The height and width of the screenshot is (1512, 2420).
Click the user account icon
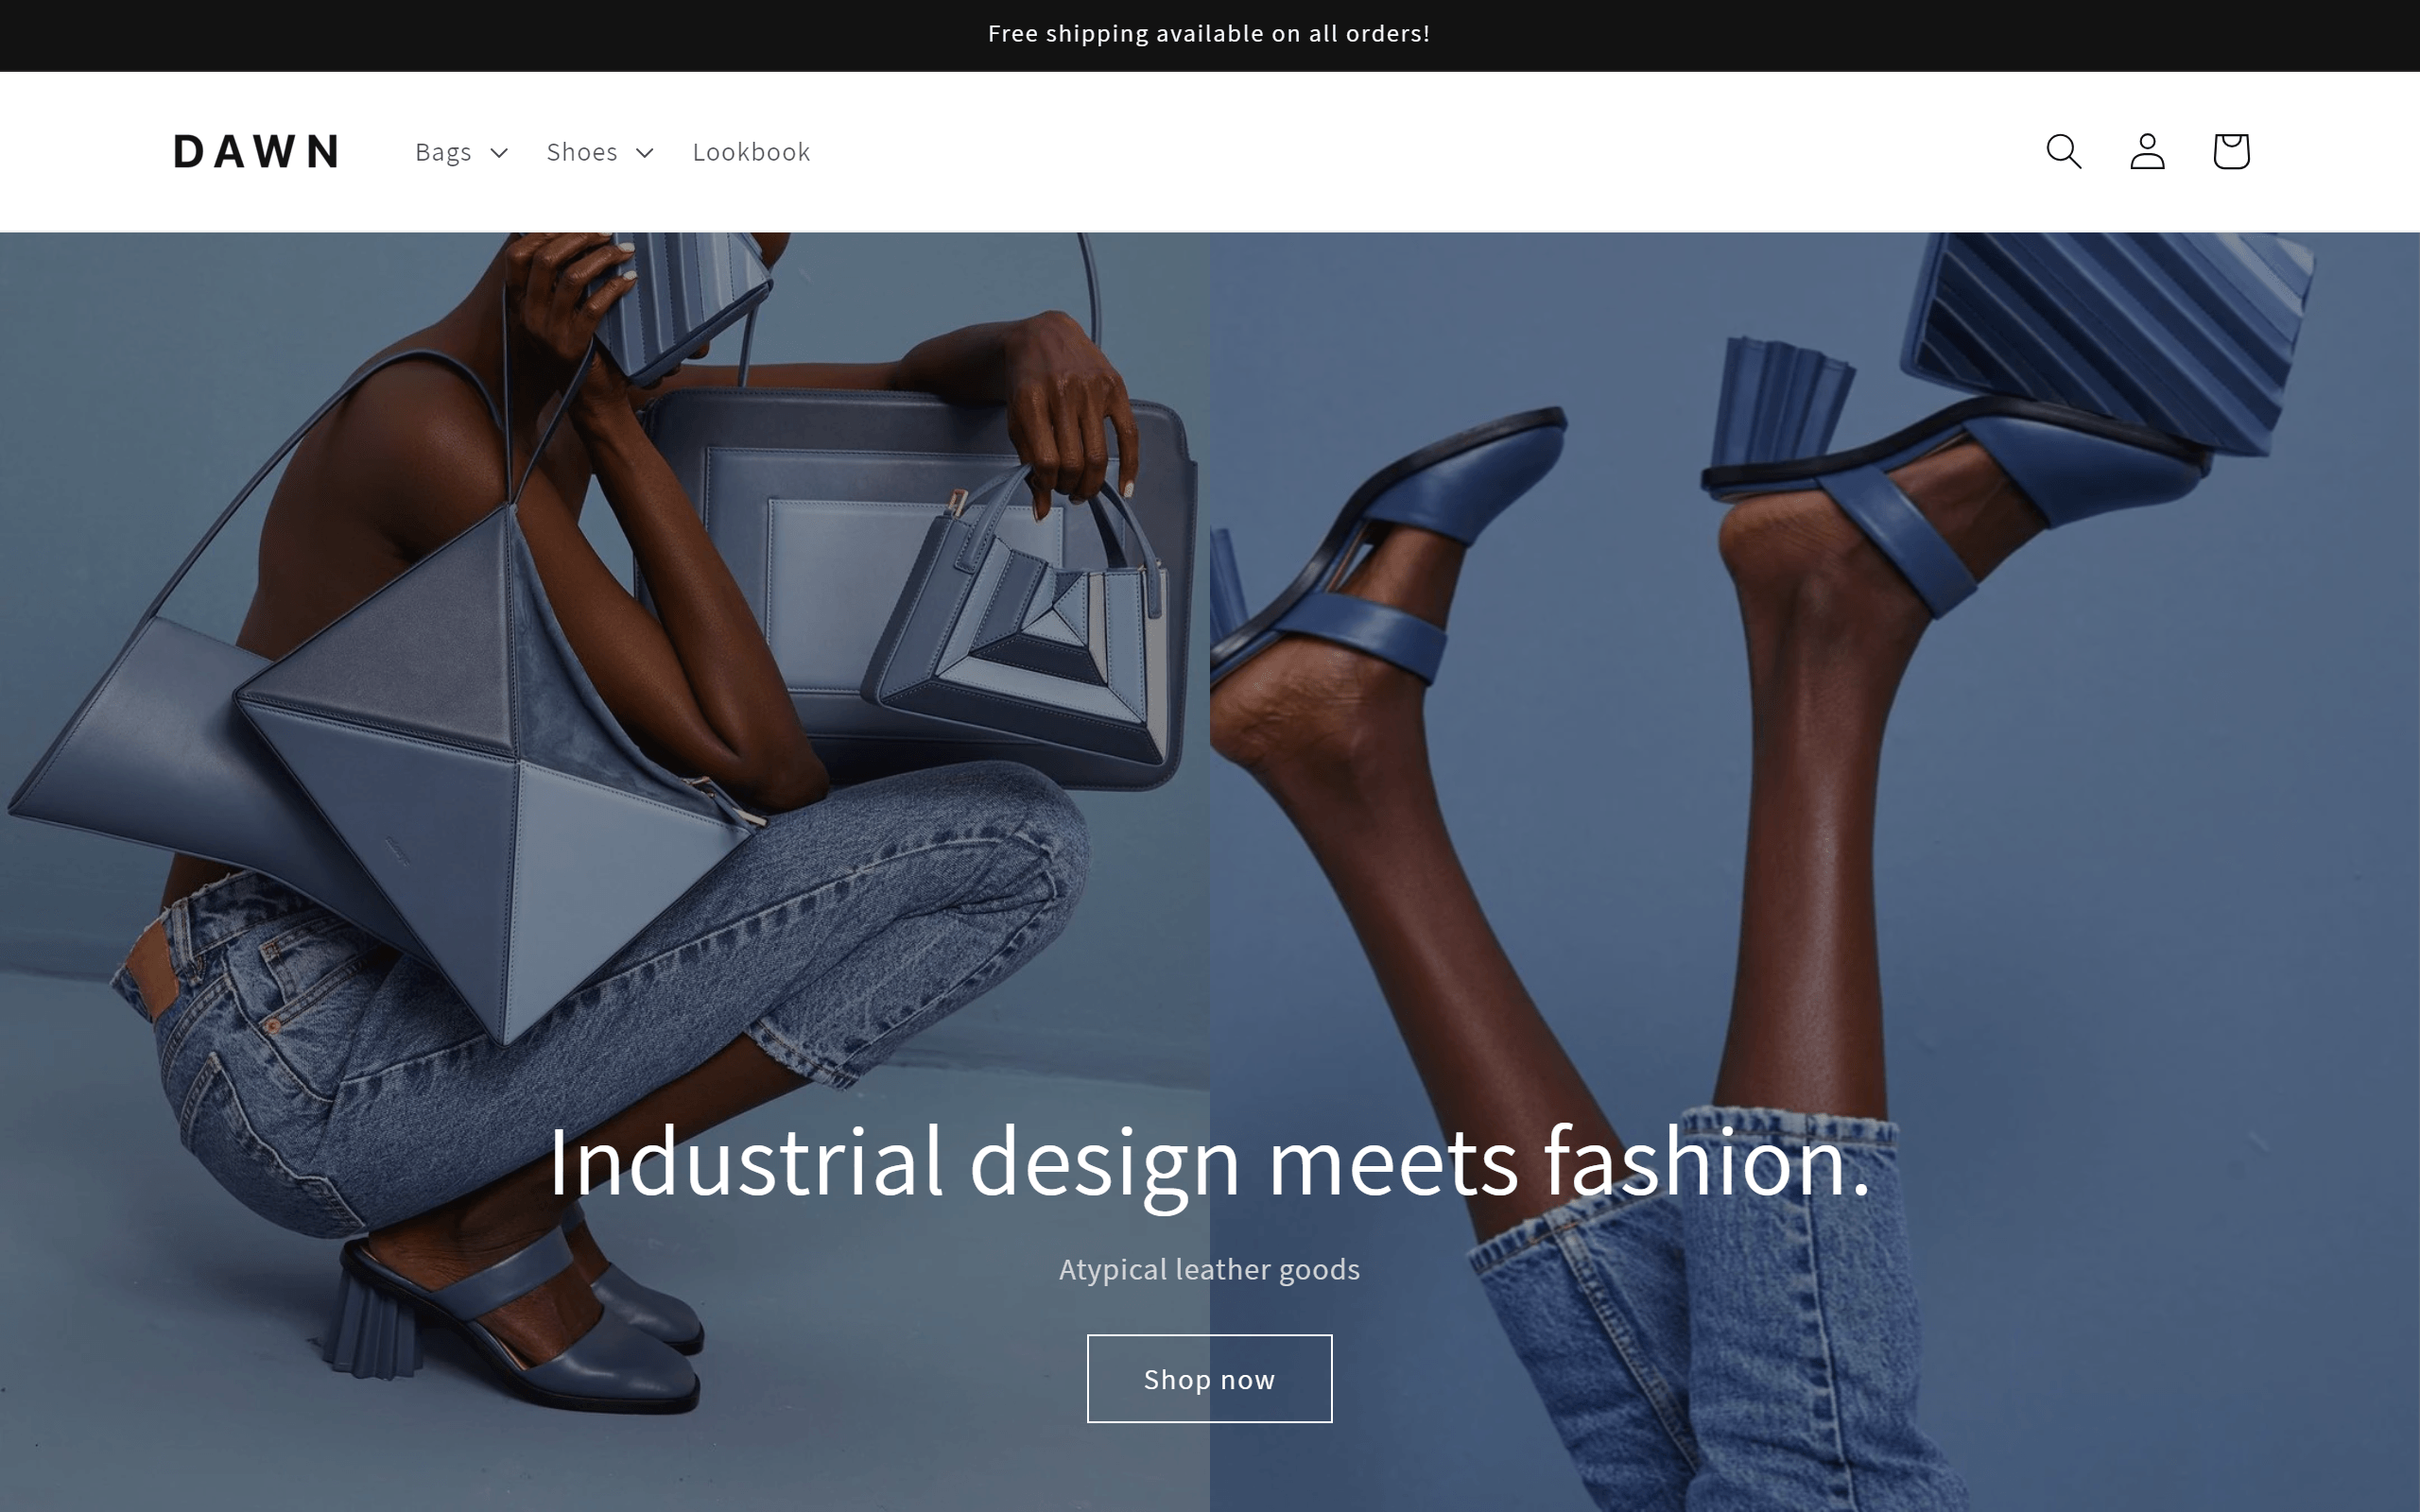click(x=2147, y=150)
